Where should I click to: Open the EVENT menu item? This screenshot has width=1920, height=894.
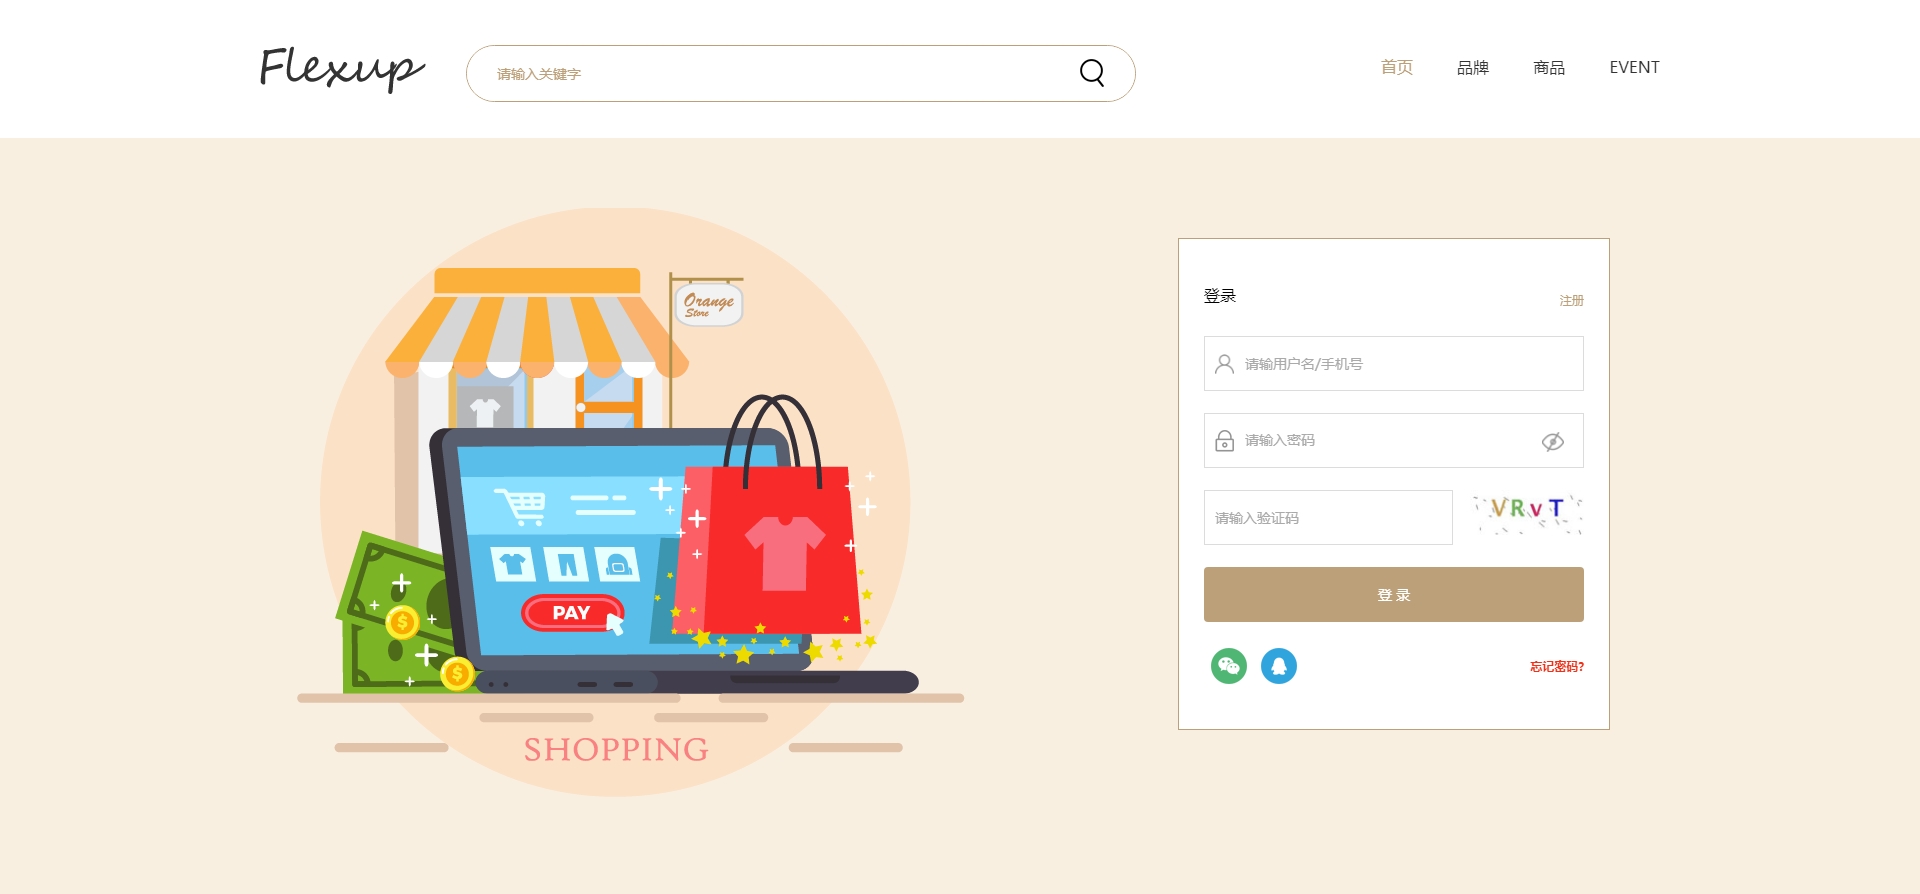point(1634,67)
